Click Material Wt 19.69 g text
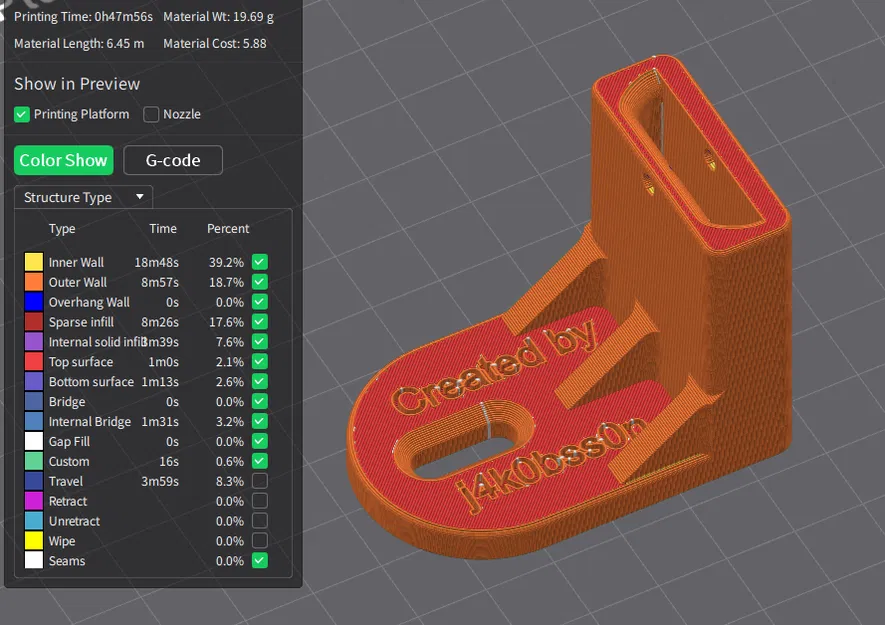This screenshot has width=885, height=625. [218, 17]
